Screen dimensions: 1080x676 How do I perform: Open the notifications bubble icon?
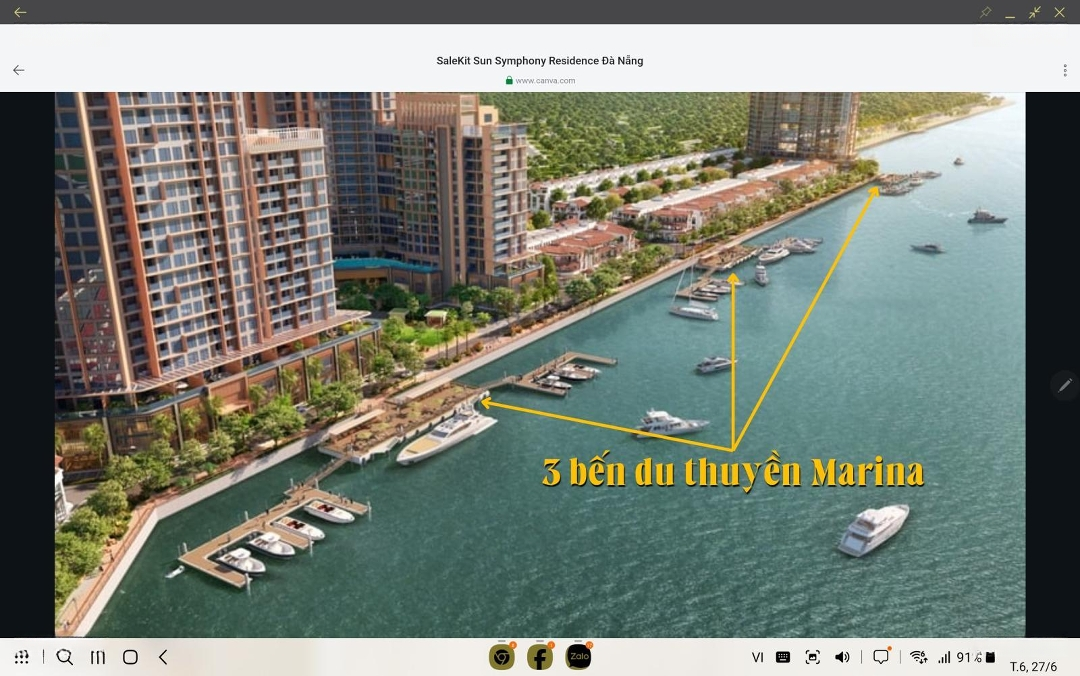pos(881,657)
